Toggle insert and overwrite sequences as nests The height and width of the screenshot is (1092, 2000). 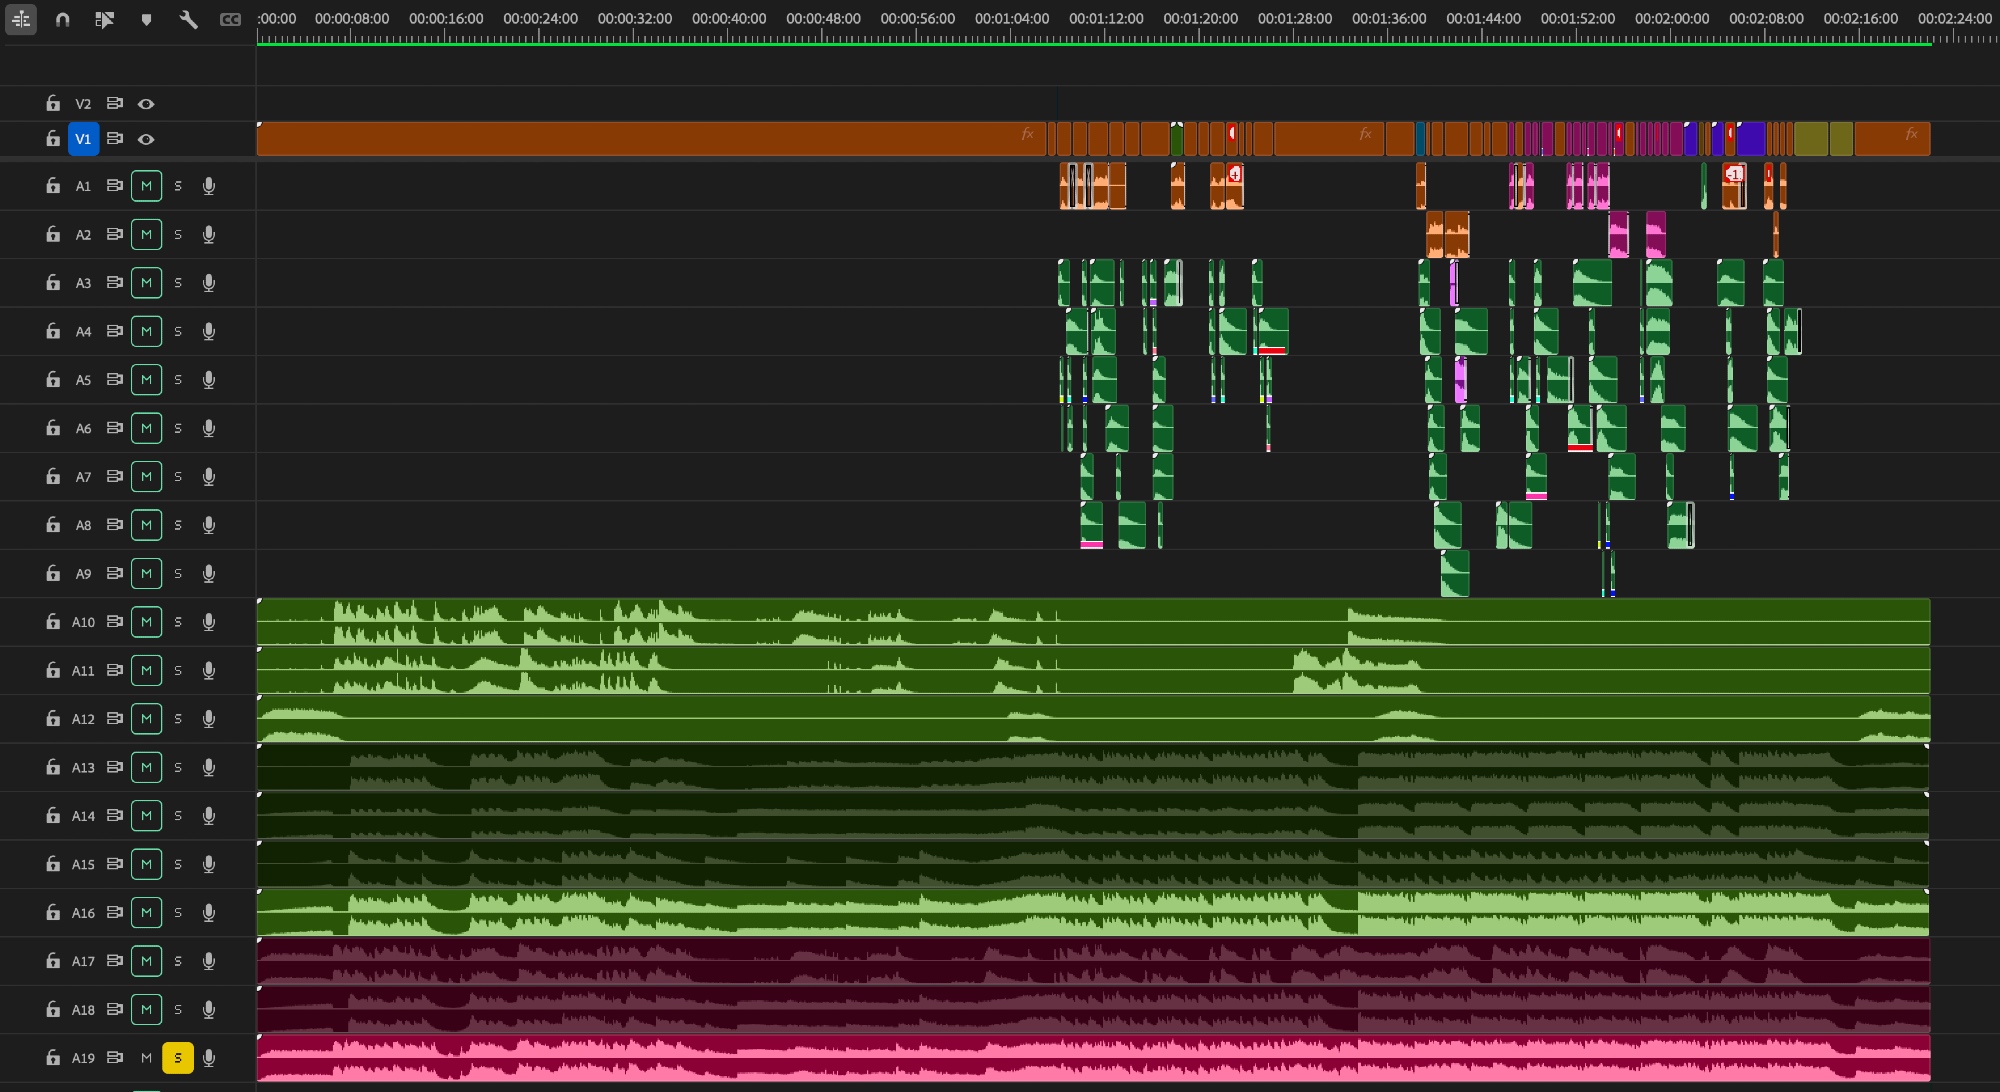point(21,19)
